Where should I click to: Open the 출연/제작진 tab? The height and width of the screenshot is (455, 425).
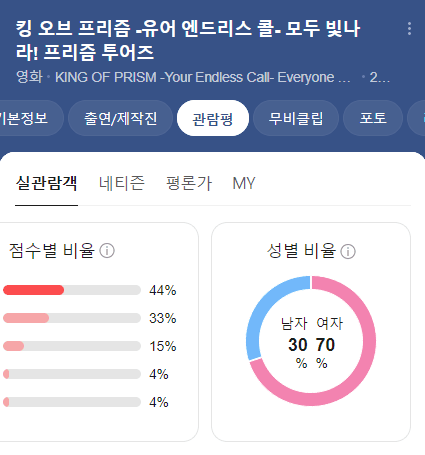click(120, 118)
